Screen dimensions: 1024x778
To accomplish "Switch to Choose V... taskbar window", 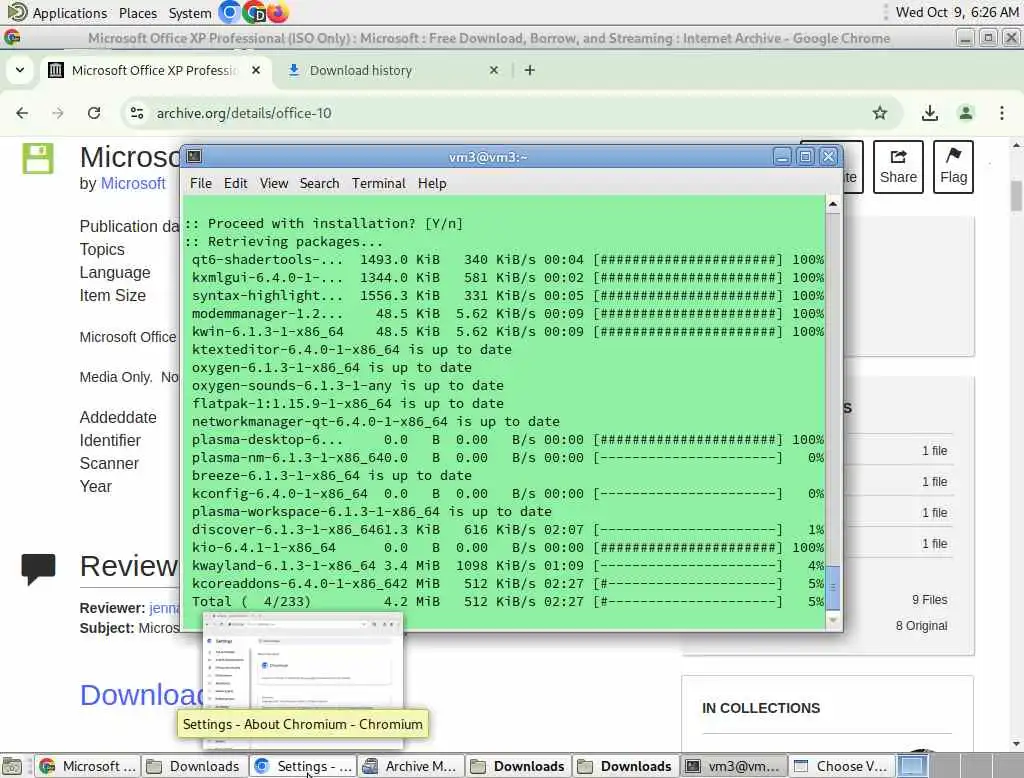I will click(x=842, y=766).
